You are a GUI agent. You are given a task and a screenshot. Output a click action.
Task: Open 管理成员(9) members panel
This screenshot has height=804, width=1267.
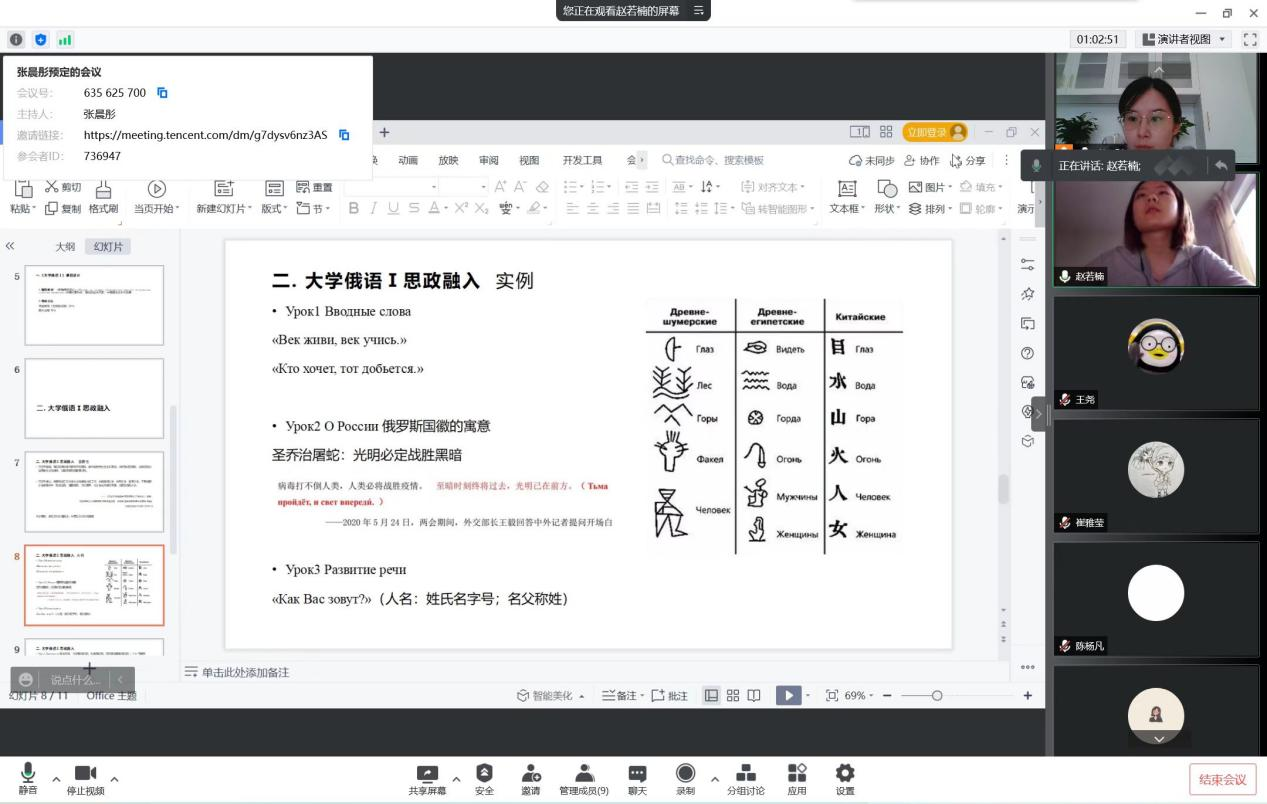584,774
